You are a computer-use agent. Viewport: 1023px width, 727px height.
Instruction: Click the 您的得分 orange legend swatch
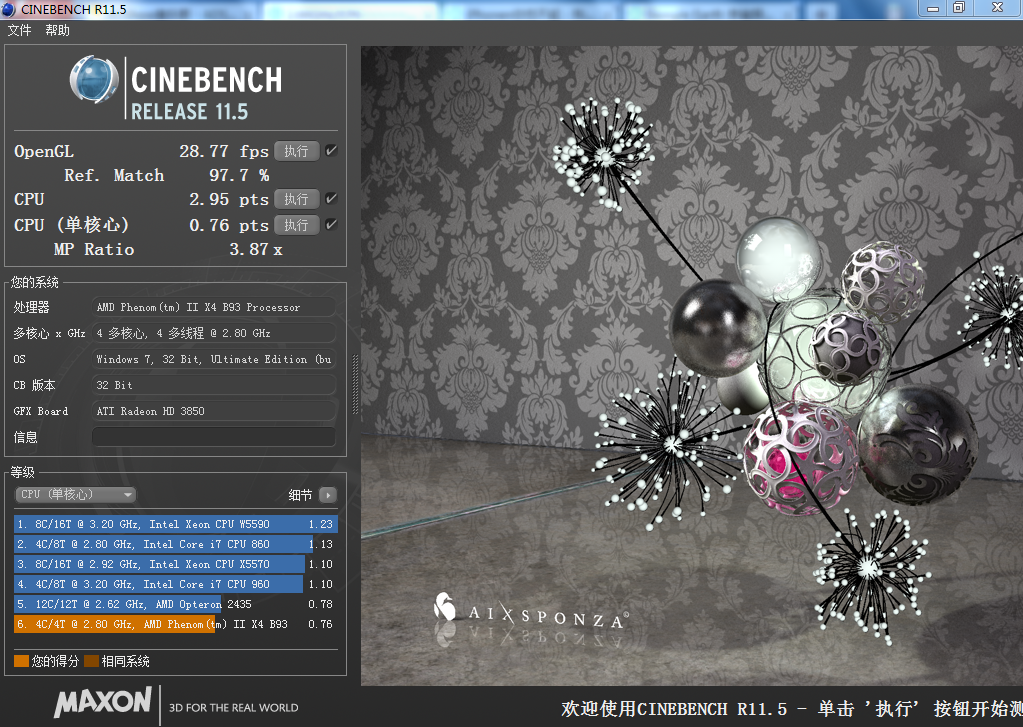(22, 661)
